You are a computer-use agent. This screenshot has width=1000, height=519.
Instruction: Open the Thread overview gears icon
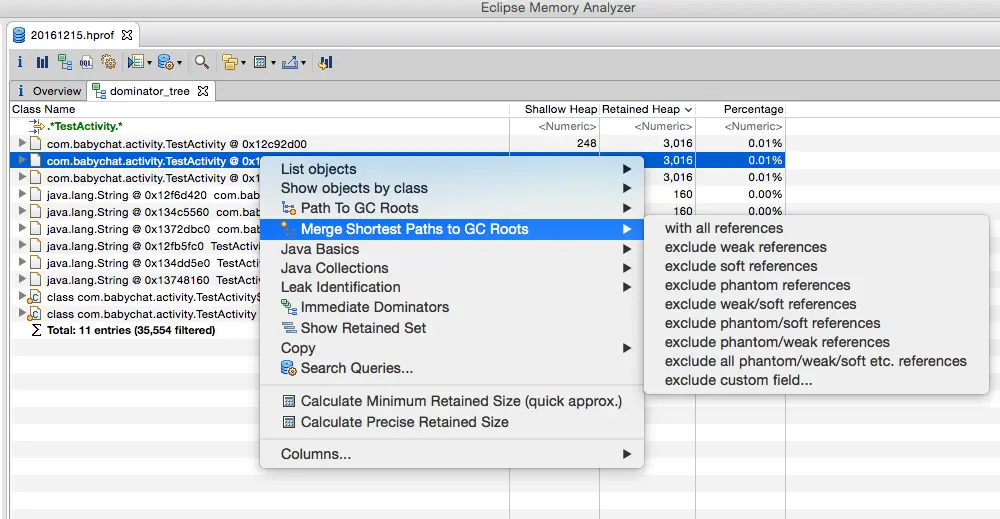click(x=109, y=62)
